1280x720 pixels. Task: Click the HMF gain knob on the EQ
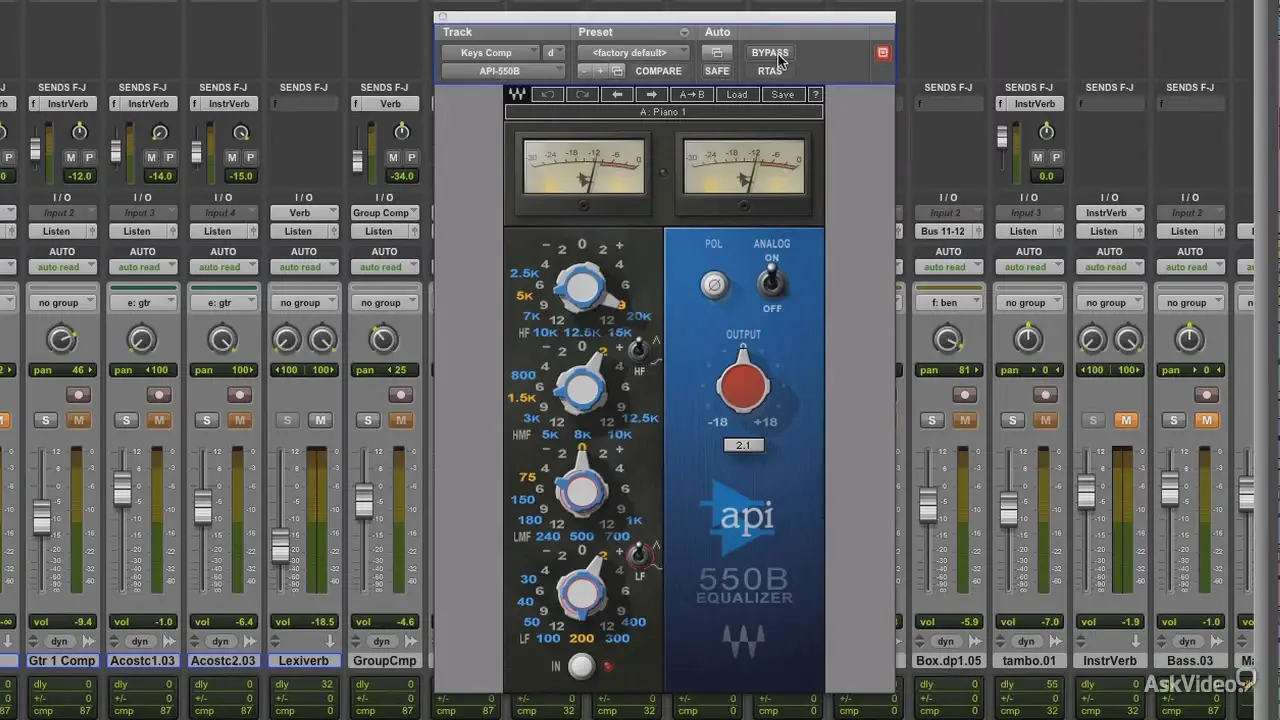[x=582, y=388]
